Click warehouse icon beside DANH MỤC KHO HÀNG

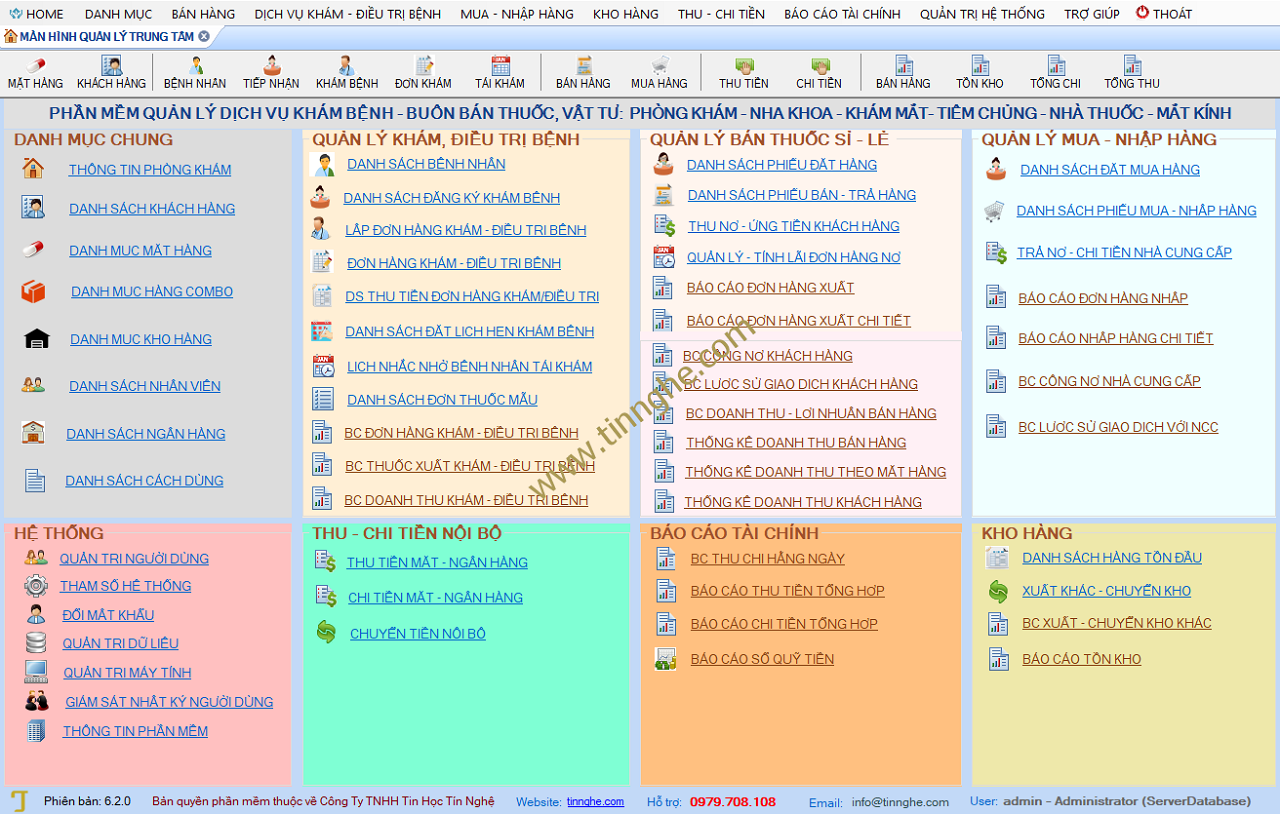[36, 338]
